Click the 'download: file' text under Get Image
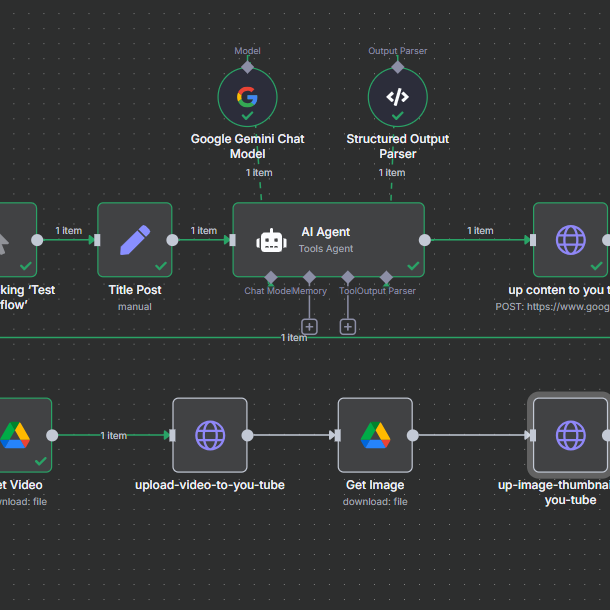This screenshot has height=610, width=610. click(375, 502)
